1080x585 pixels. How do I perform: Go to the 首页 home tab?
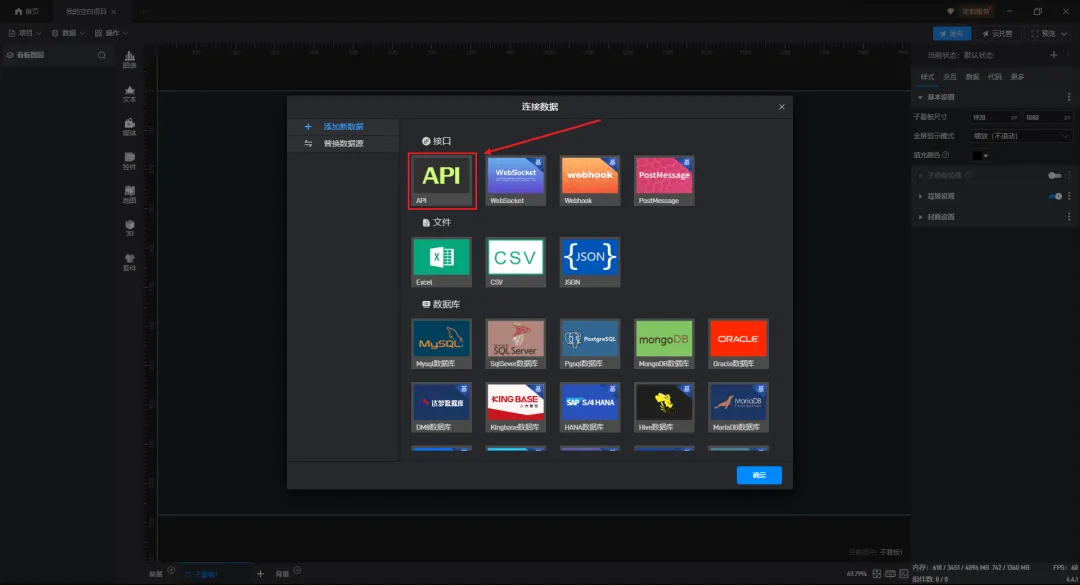tap(27, 12)
